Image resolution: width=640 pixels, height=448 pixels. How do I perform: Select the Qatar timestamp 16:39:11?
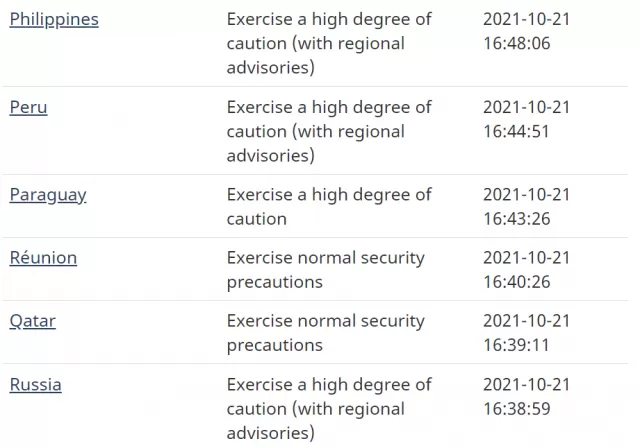coord(516,345)
